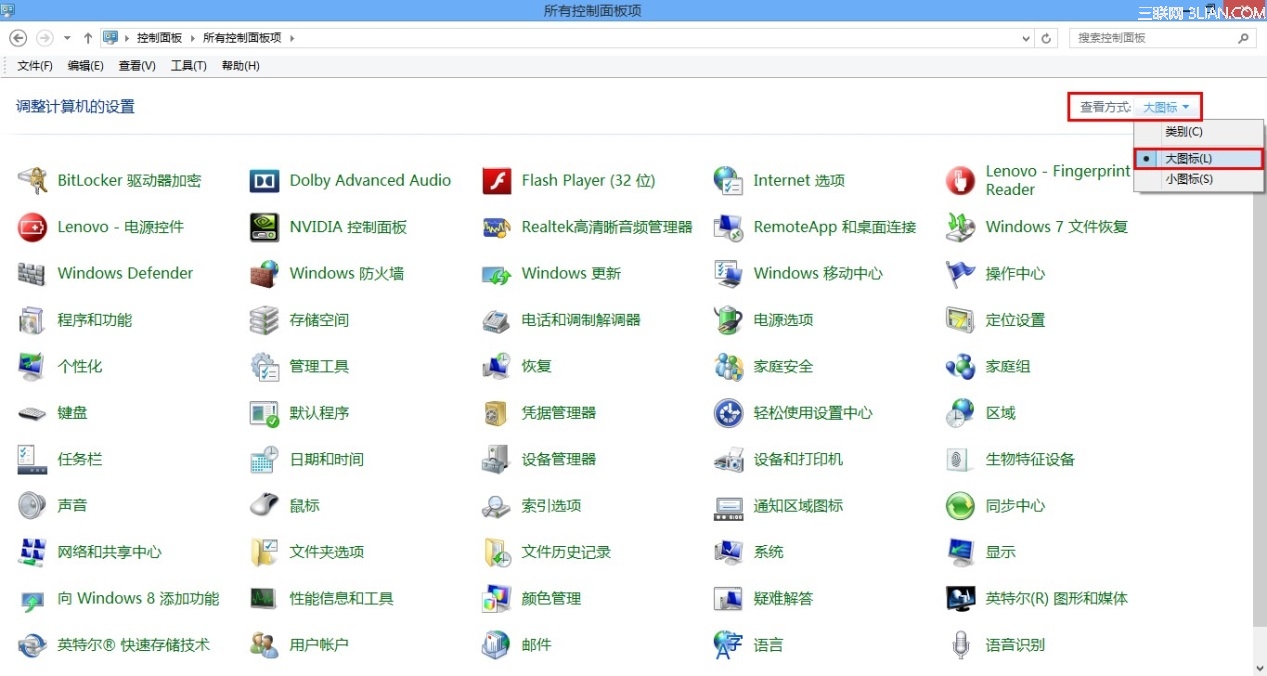
Task: Open the RemoteApp 和桌面连接 icon
Action: (728, 227)
